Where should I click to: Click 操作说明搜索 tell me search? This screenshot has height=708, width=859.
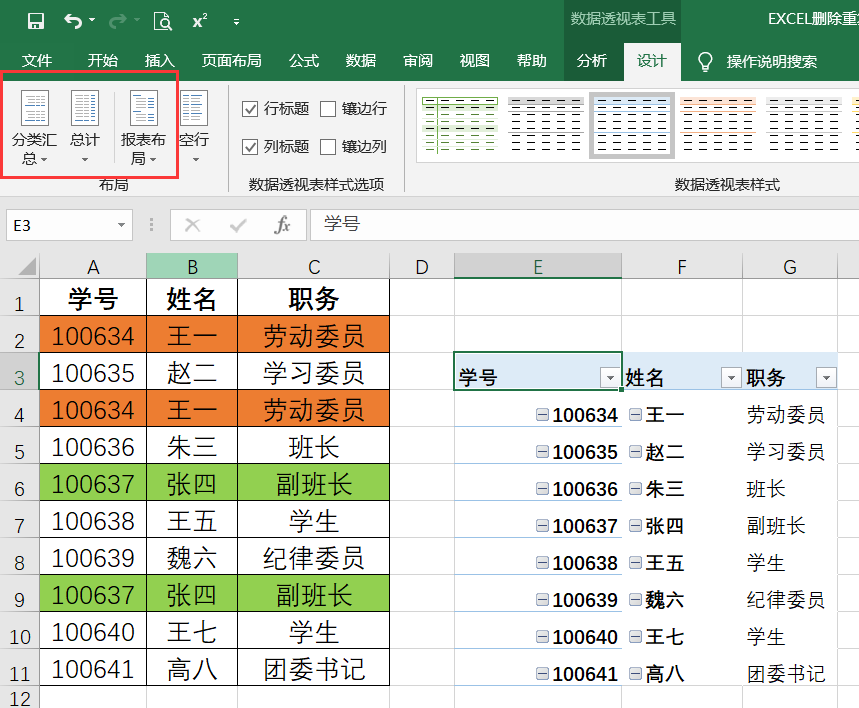771,61
